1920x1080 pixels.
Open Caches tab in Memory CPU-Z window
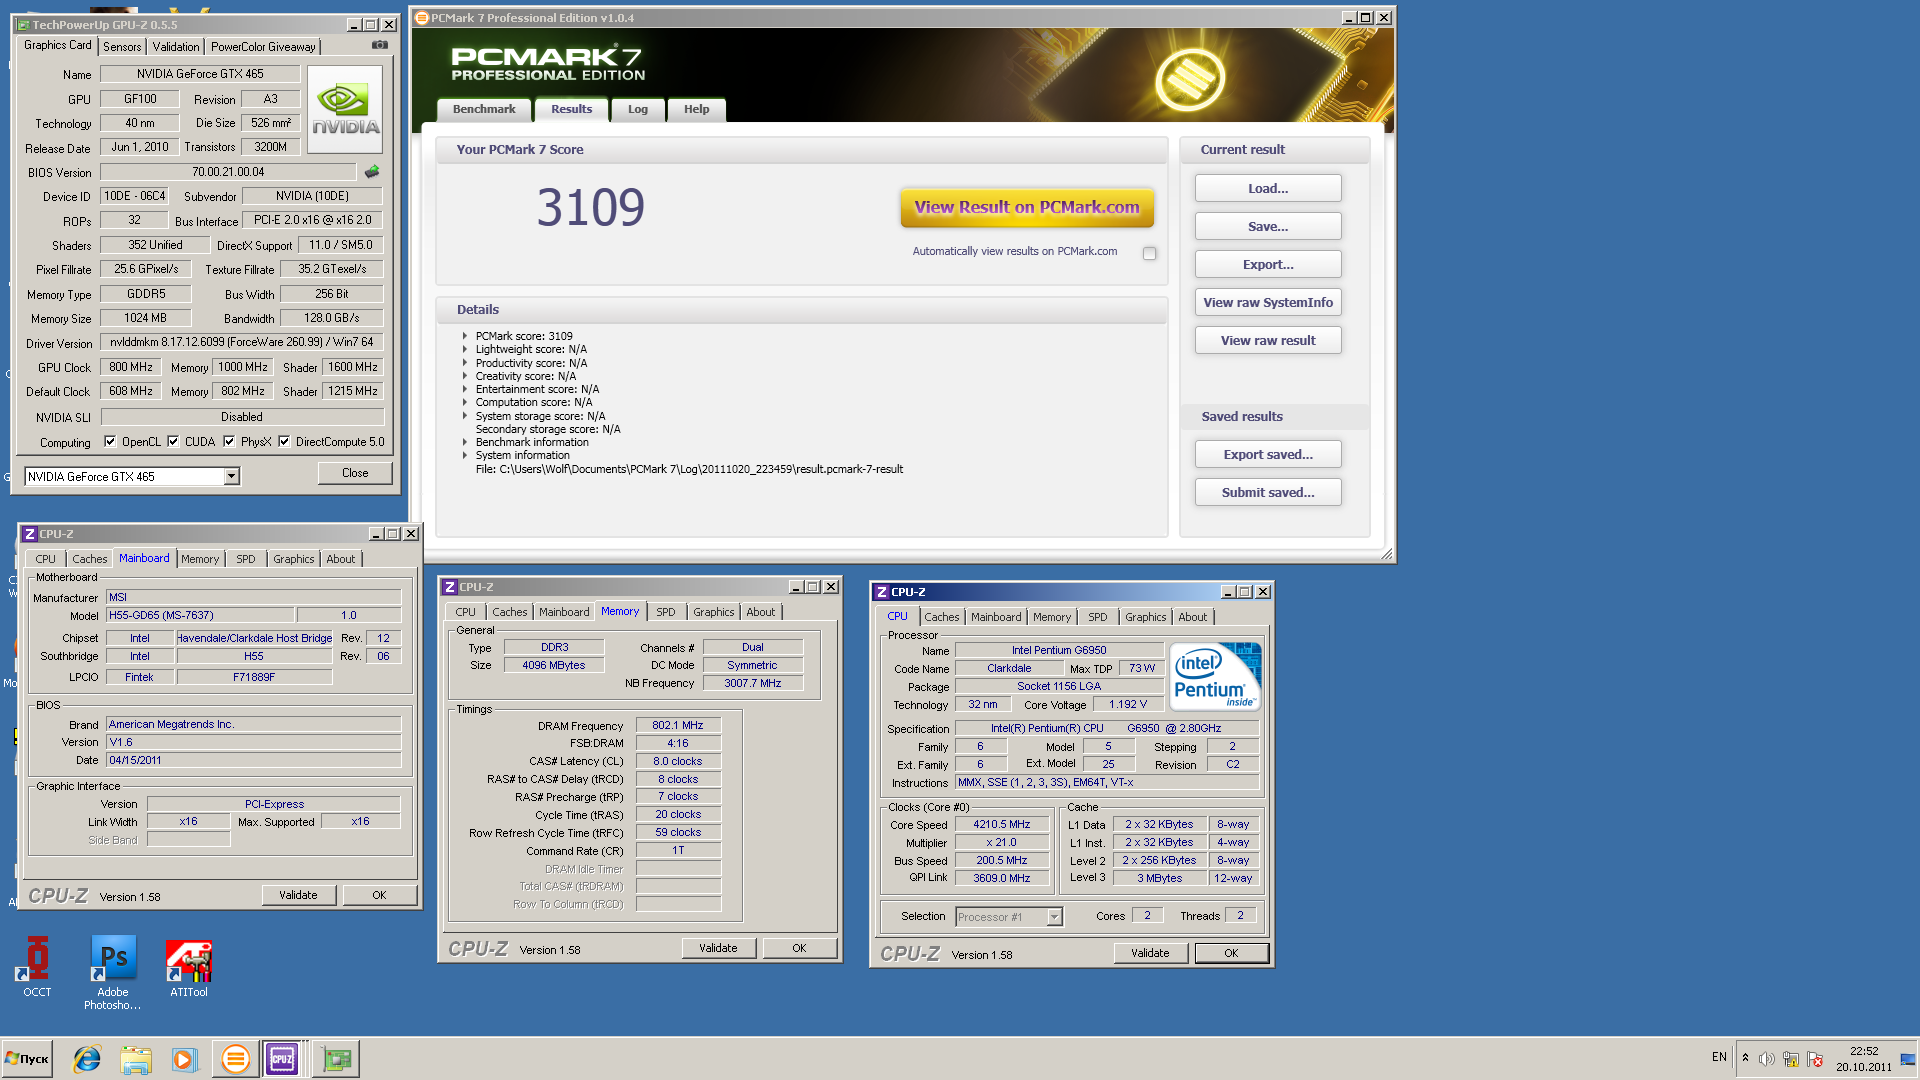point(510,612)
